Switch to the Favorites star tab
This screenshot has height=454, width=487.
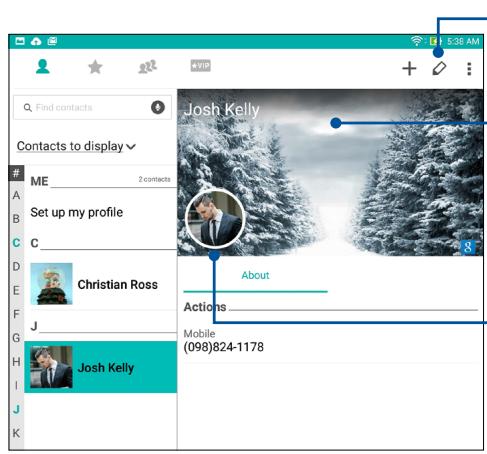[95, 67]
